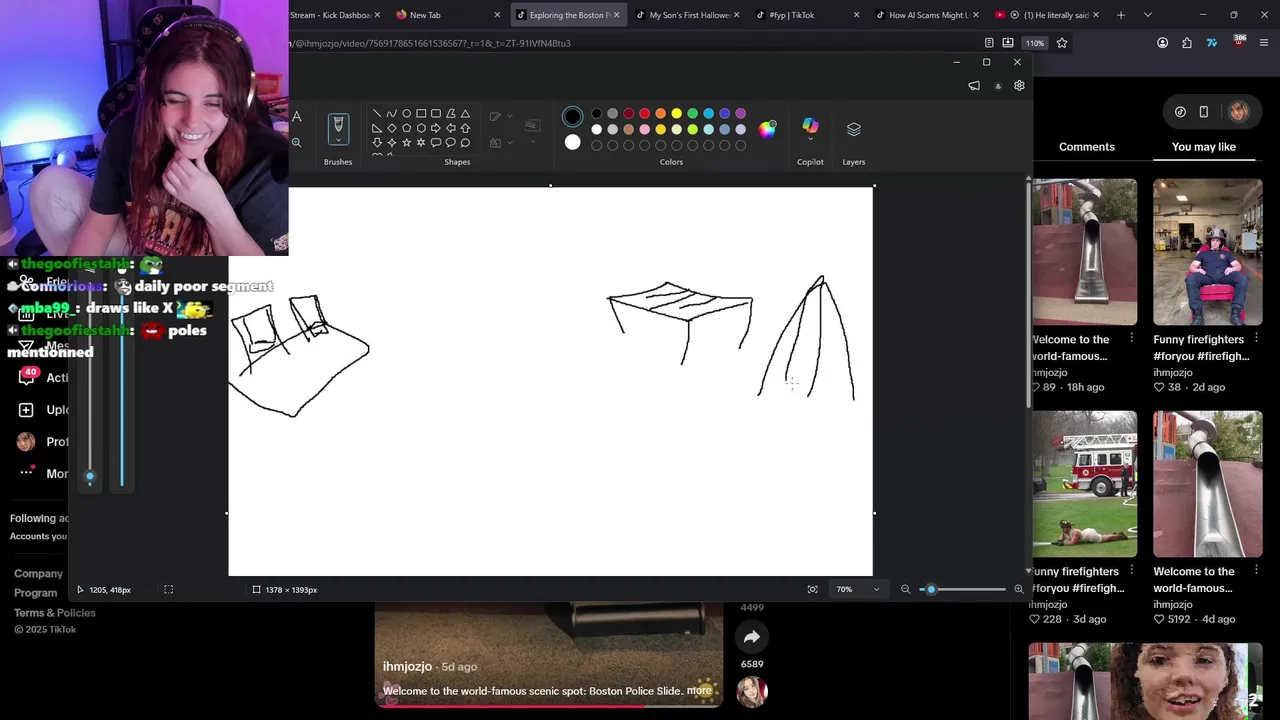The width and height of the screenshot is (1280, 720).
Task: Toggle Firefox reader view icon
Action: tap(989, 43)
